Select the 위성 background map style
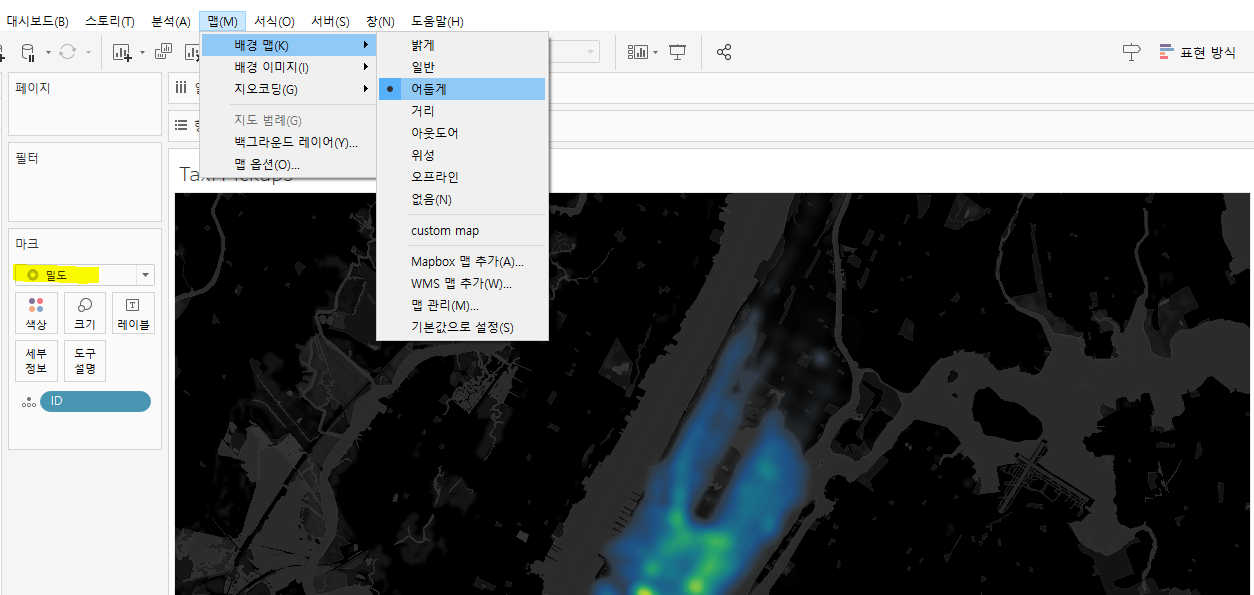 point(462,155)
